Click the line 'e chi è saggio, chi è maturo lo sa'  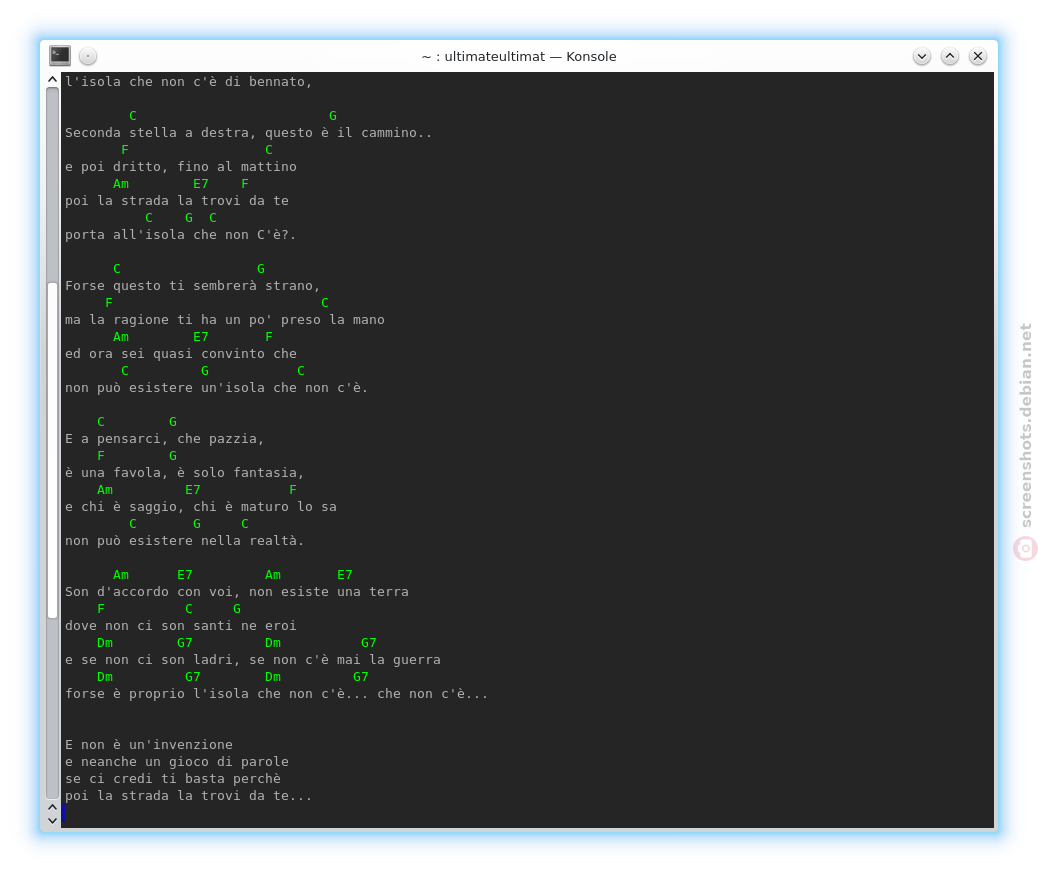coord(201,507)
